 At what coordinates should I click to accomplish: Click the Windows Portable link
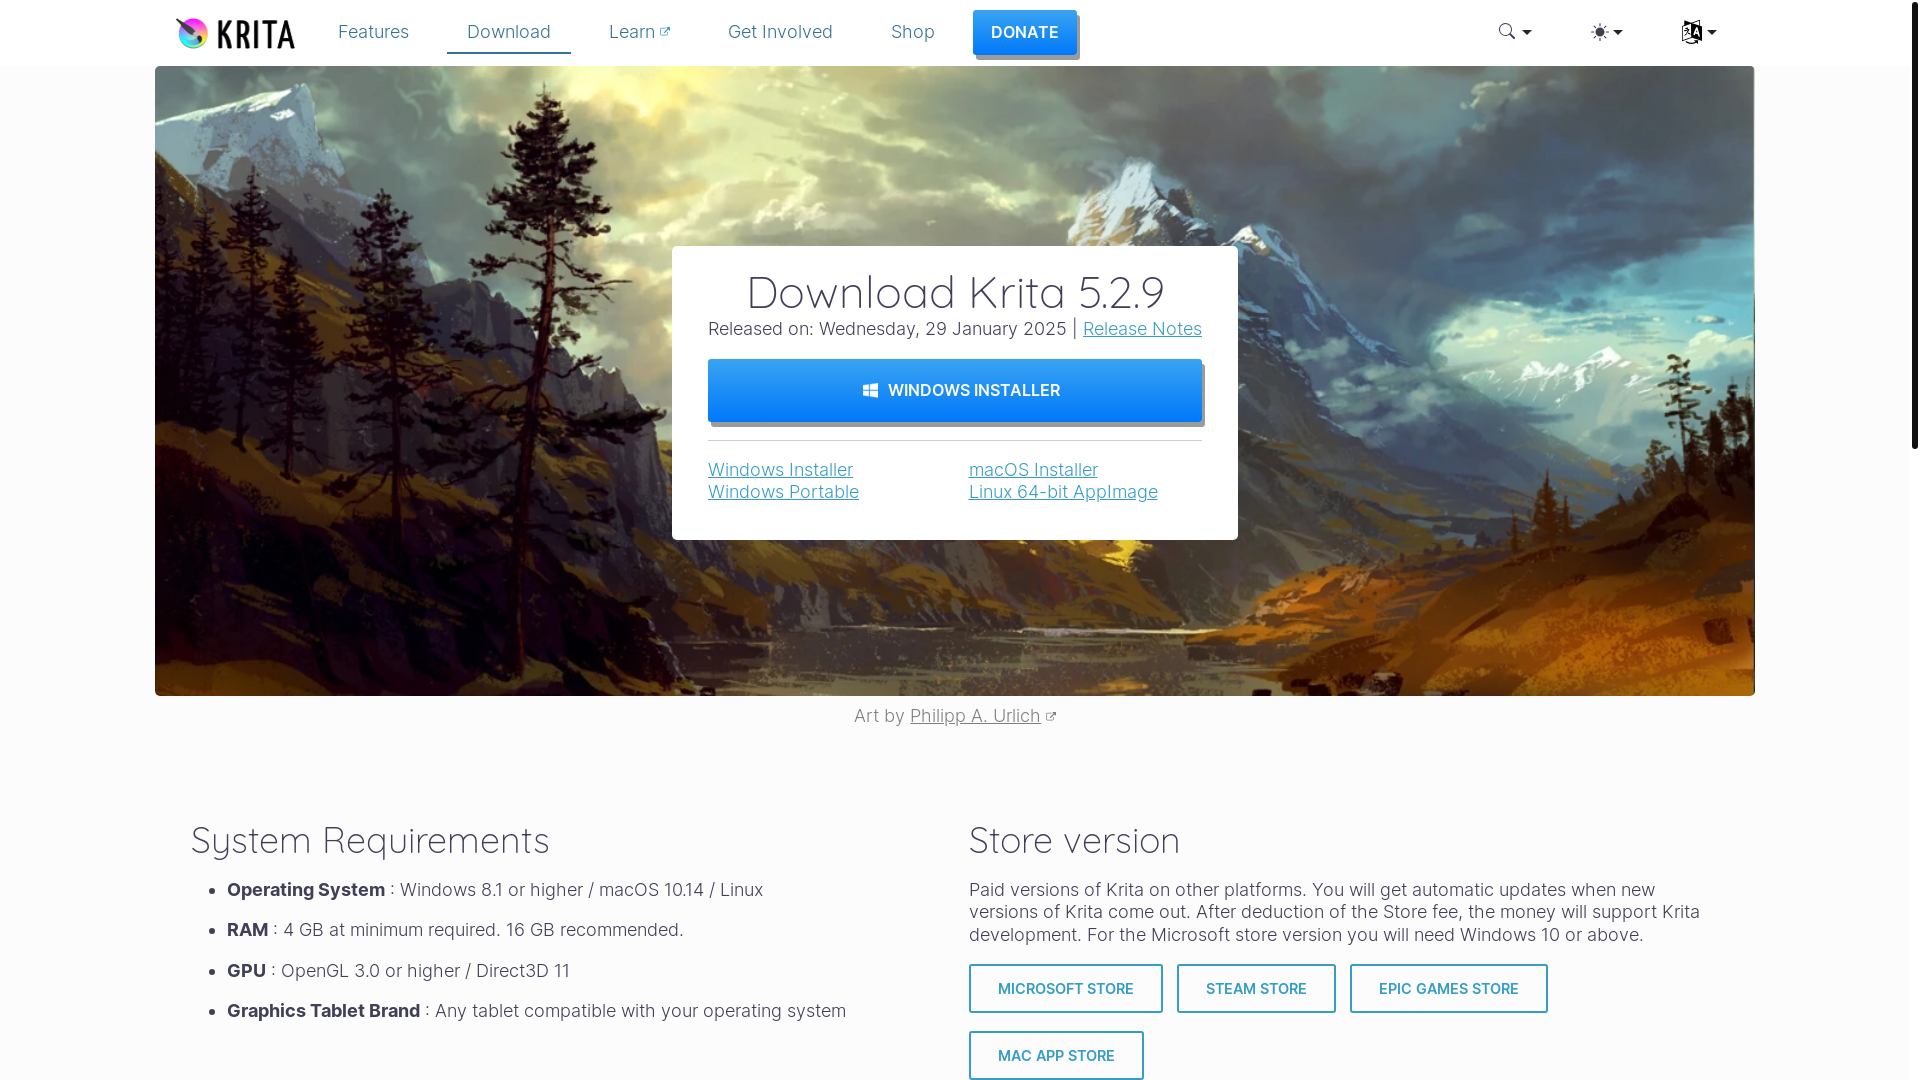[783, 492]
